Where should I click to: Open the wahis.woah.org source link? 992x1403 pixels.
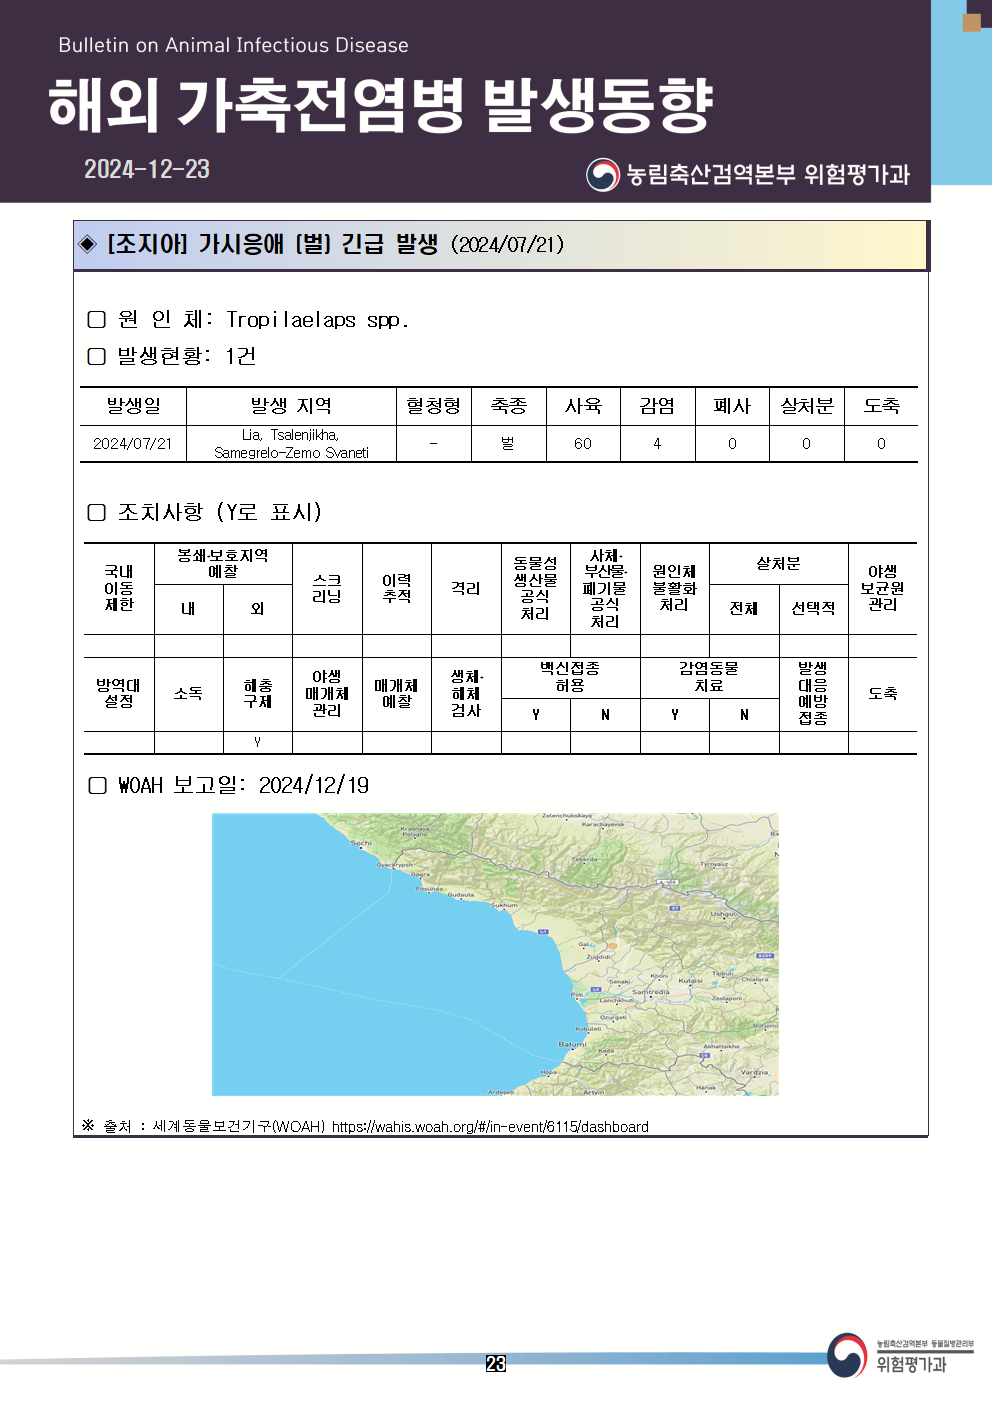(490, 1126)
